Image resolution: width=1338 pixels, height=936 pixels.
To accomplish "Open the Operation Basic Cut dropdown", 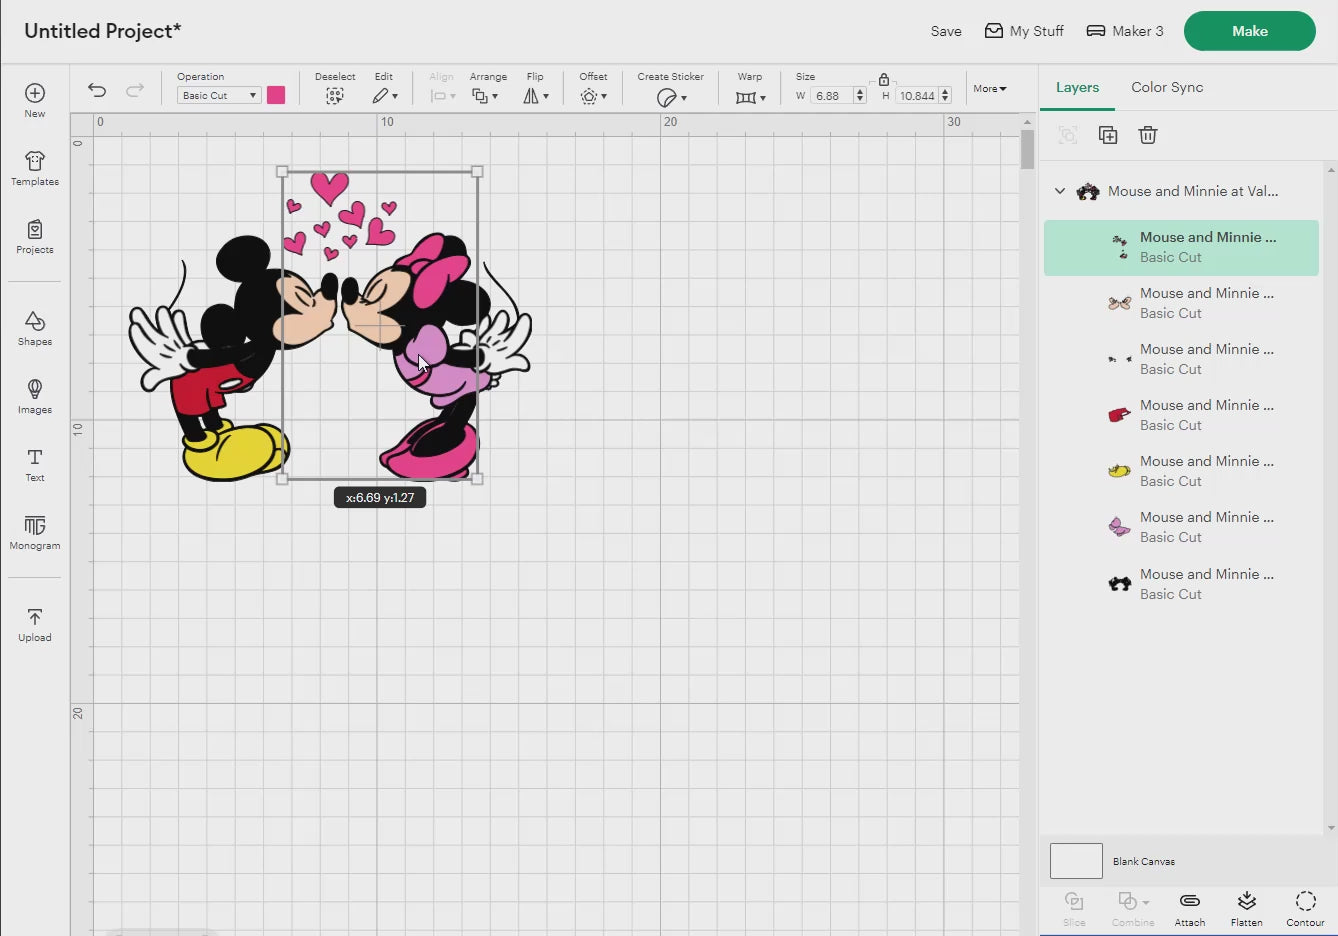I will [219, 95].
